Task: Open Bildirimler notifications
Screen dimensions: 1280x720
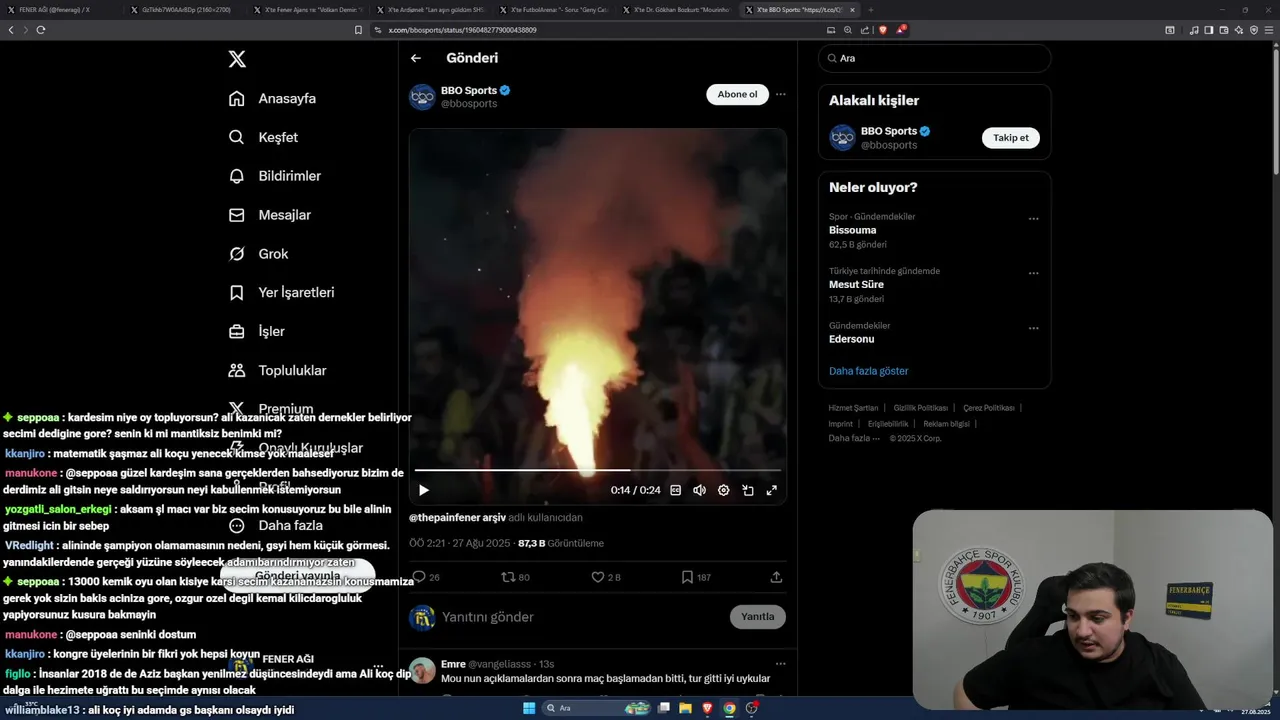Action: tap(275, 176)
